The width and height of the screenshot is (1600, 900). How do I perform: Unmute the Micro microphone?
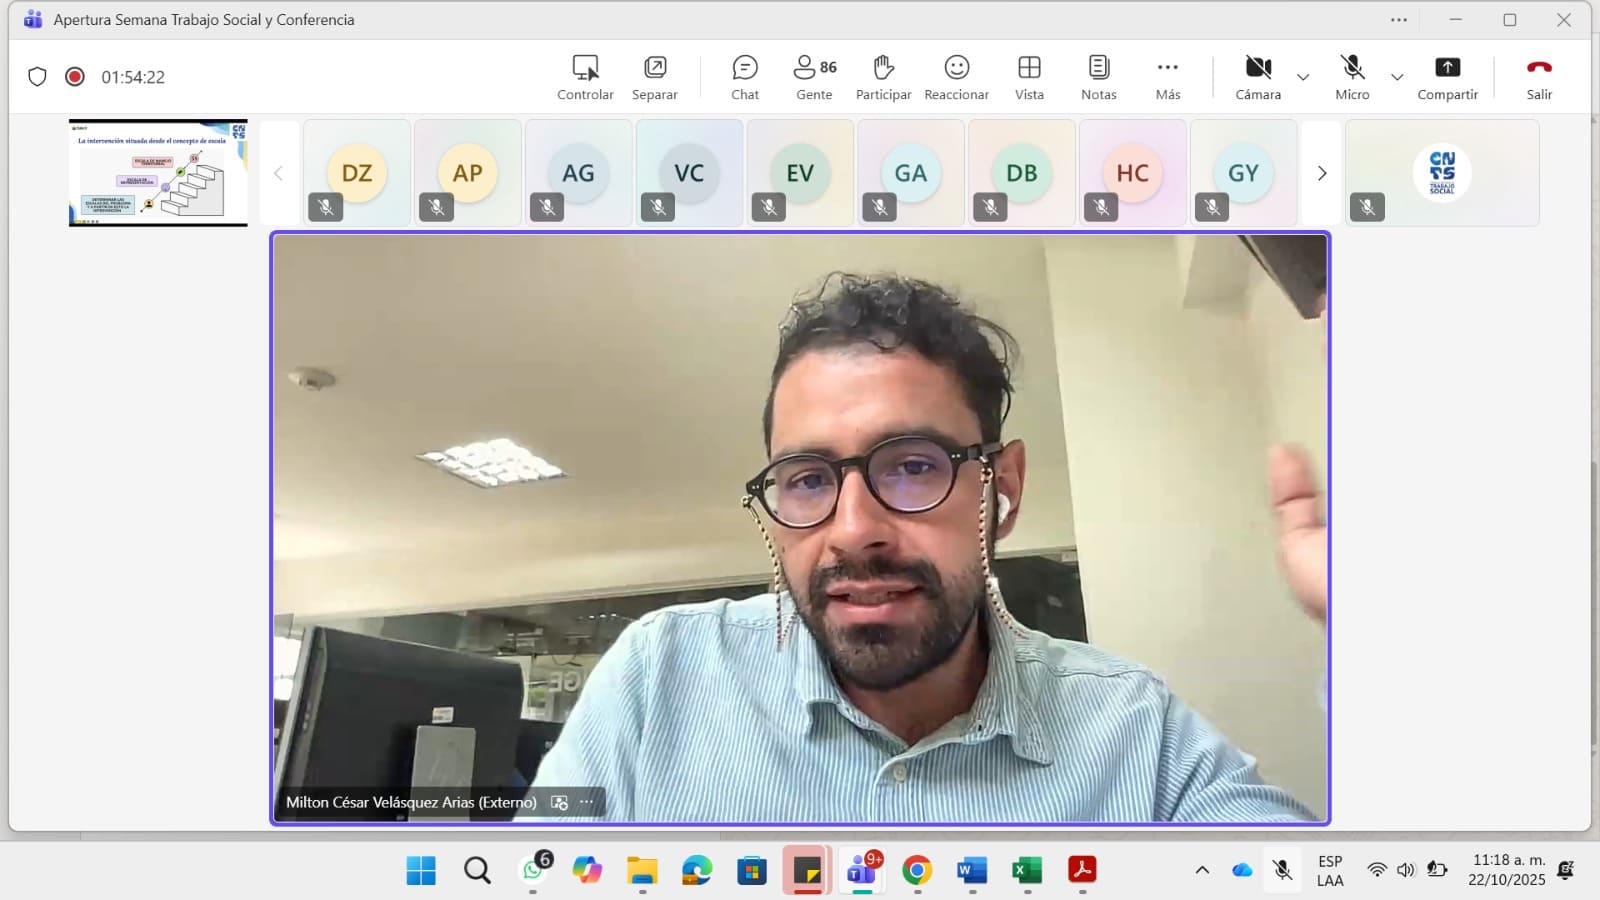click(1352, 78)
